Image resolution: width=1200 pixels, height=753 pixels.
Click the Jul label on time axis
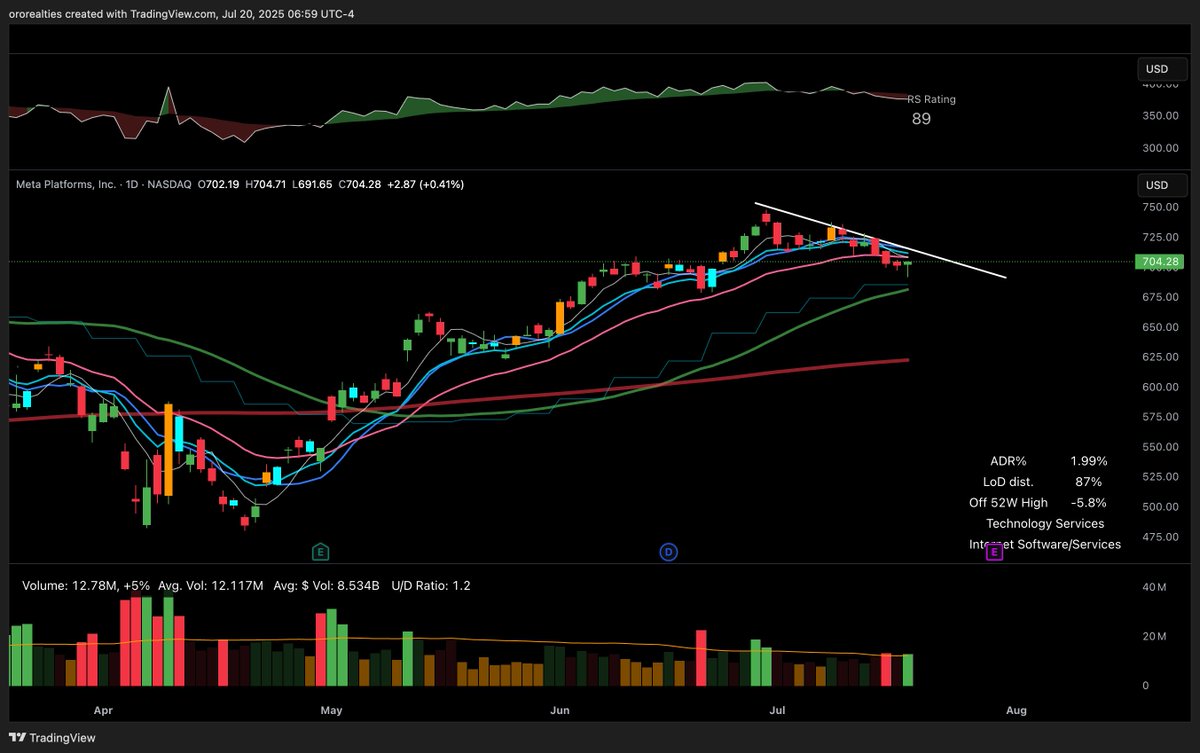(x=776, y=711)
